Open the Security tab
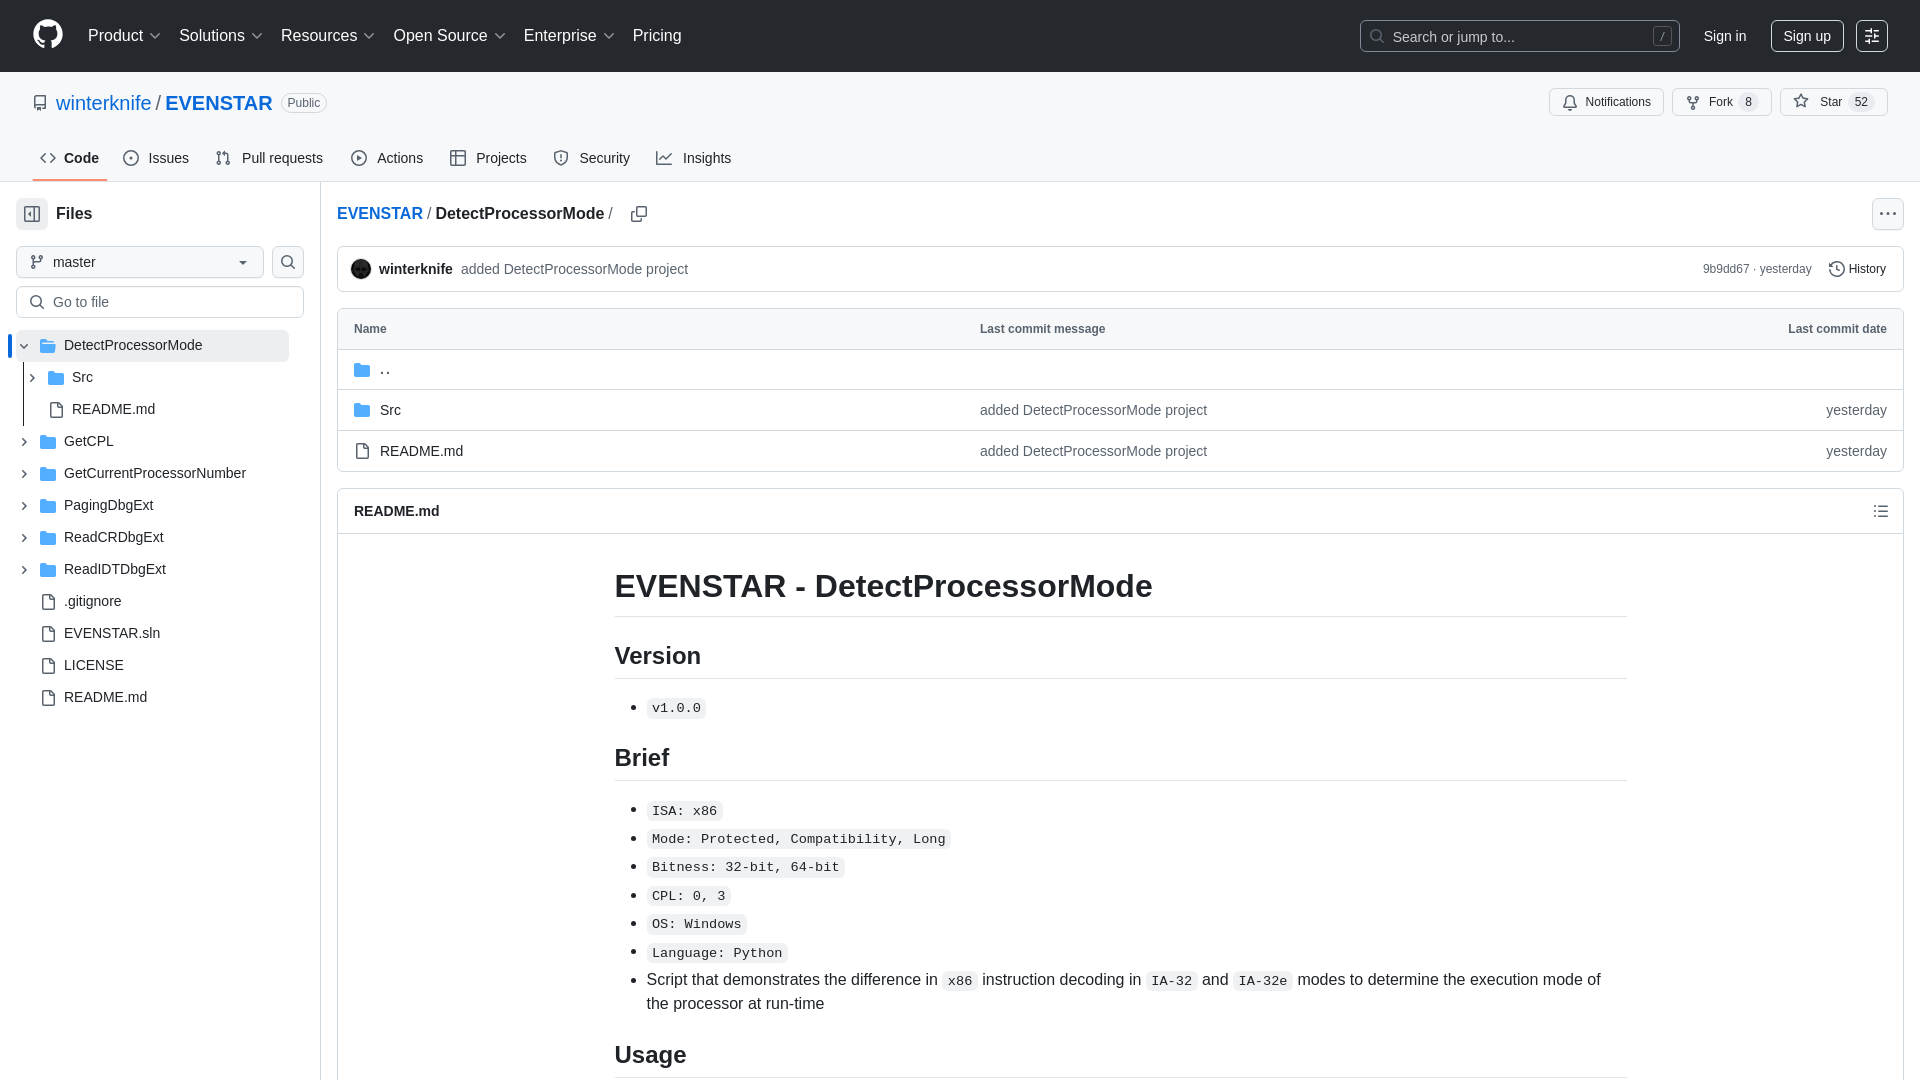This screenshot has height=1080, width=1920. [592, 158]
